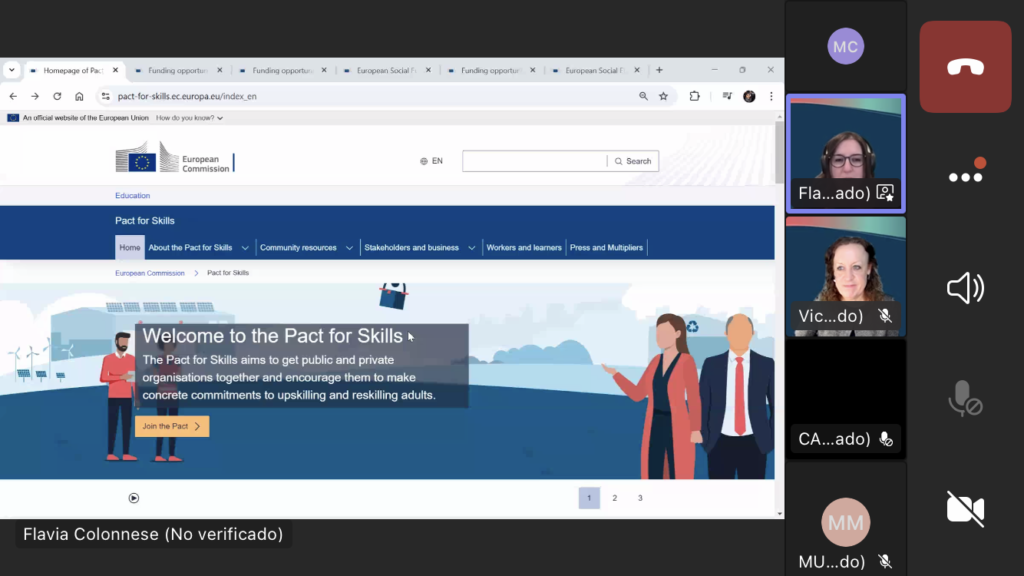Open the Education link
This screenshot has height=576, width=1024.
[132, 196]
